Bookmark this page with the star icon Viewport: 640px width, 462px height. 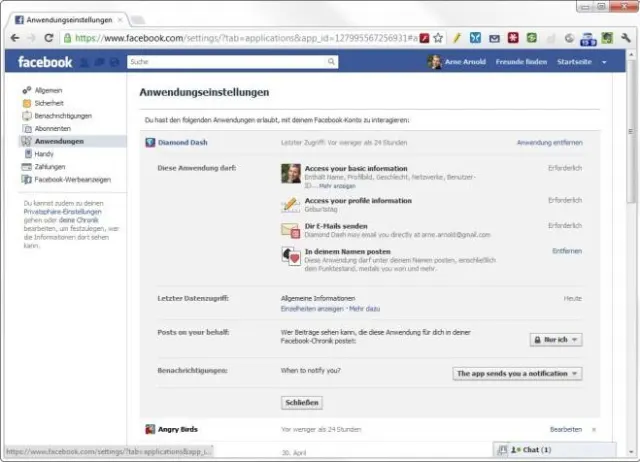(x=438, y=38)
